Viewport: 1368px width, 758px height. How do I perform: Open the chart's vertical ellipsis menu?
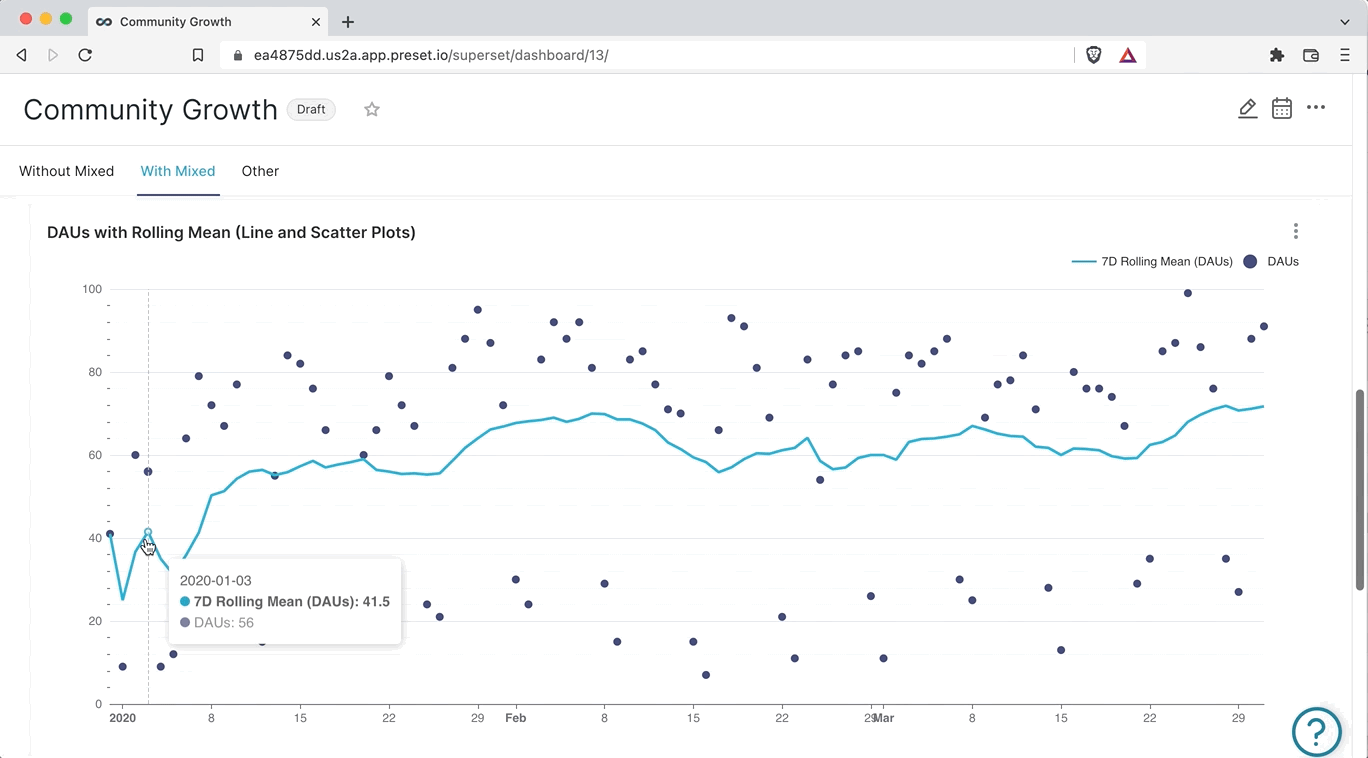pyautogui.click(x=1295, y=232)
